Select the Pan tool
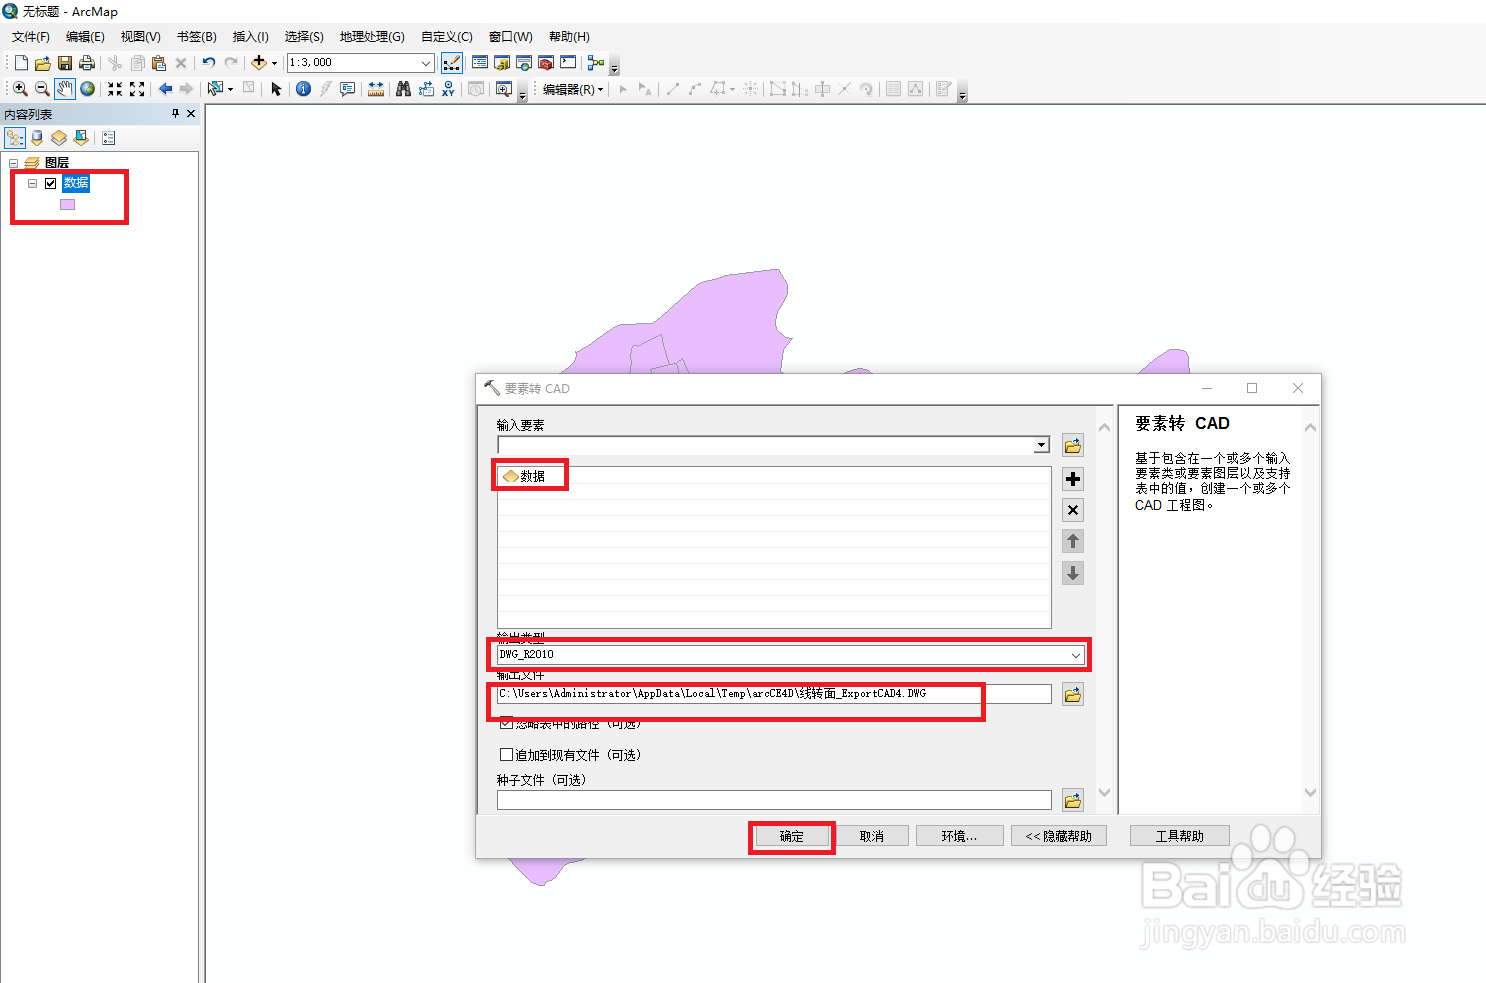This screenshot has width=1486, height=983. (64, 88)
